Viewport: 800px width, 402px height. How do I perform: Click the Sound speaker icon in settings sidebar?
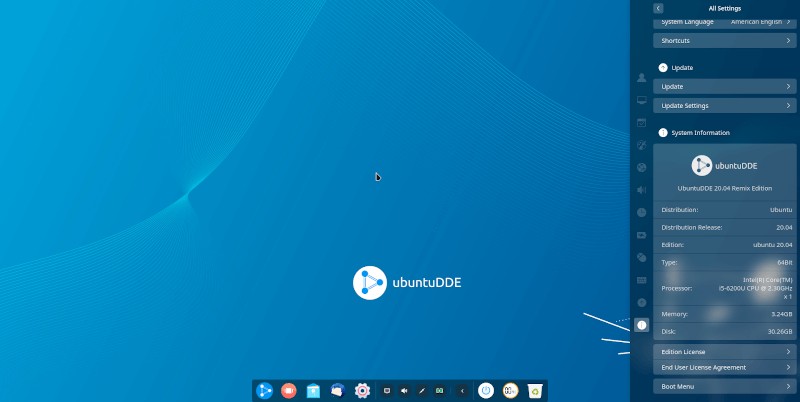pos(641,190)
